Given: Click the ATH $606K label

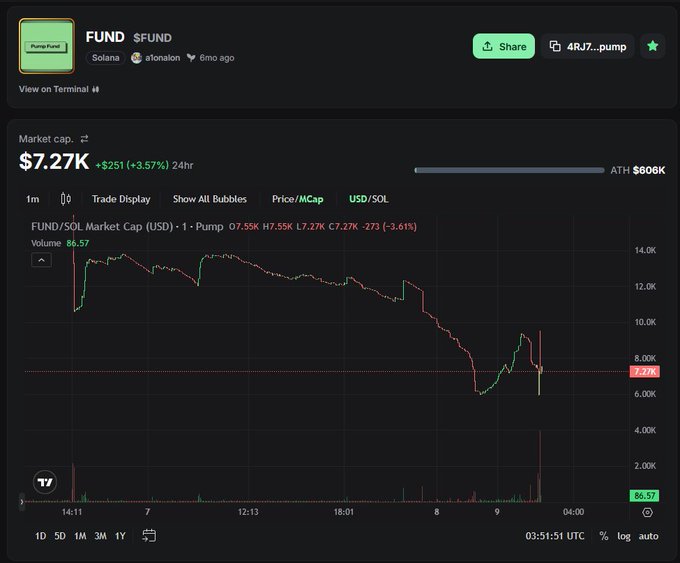Looking at the screenshot, I should pos(638,170).
